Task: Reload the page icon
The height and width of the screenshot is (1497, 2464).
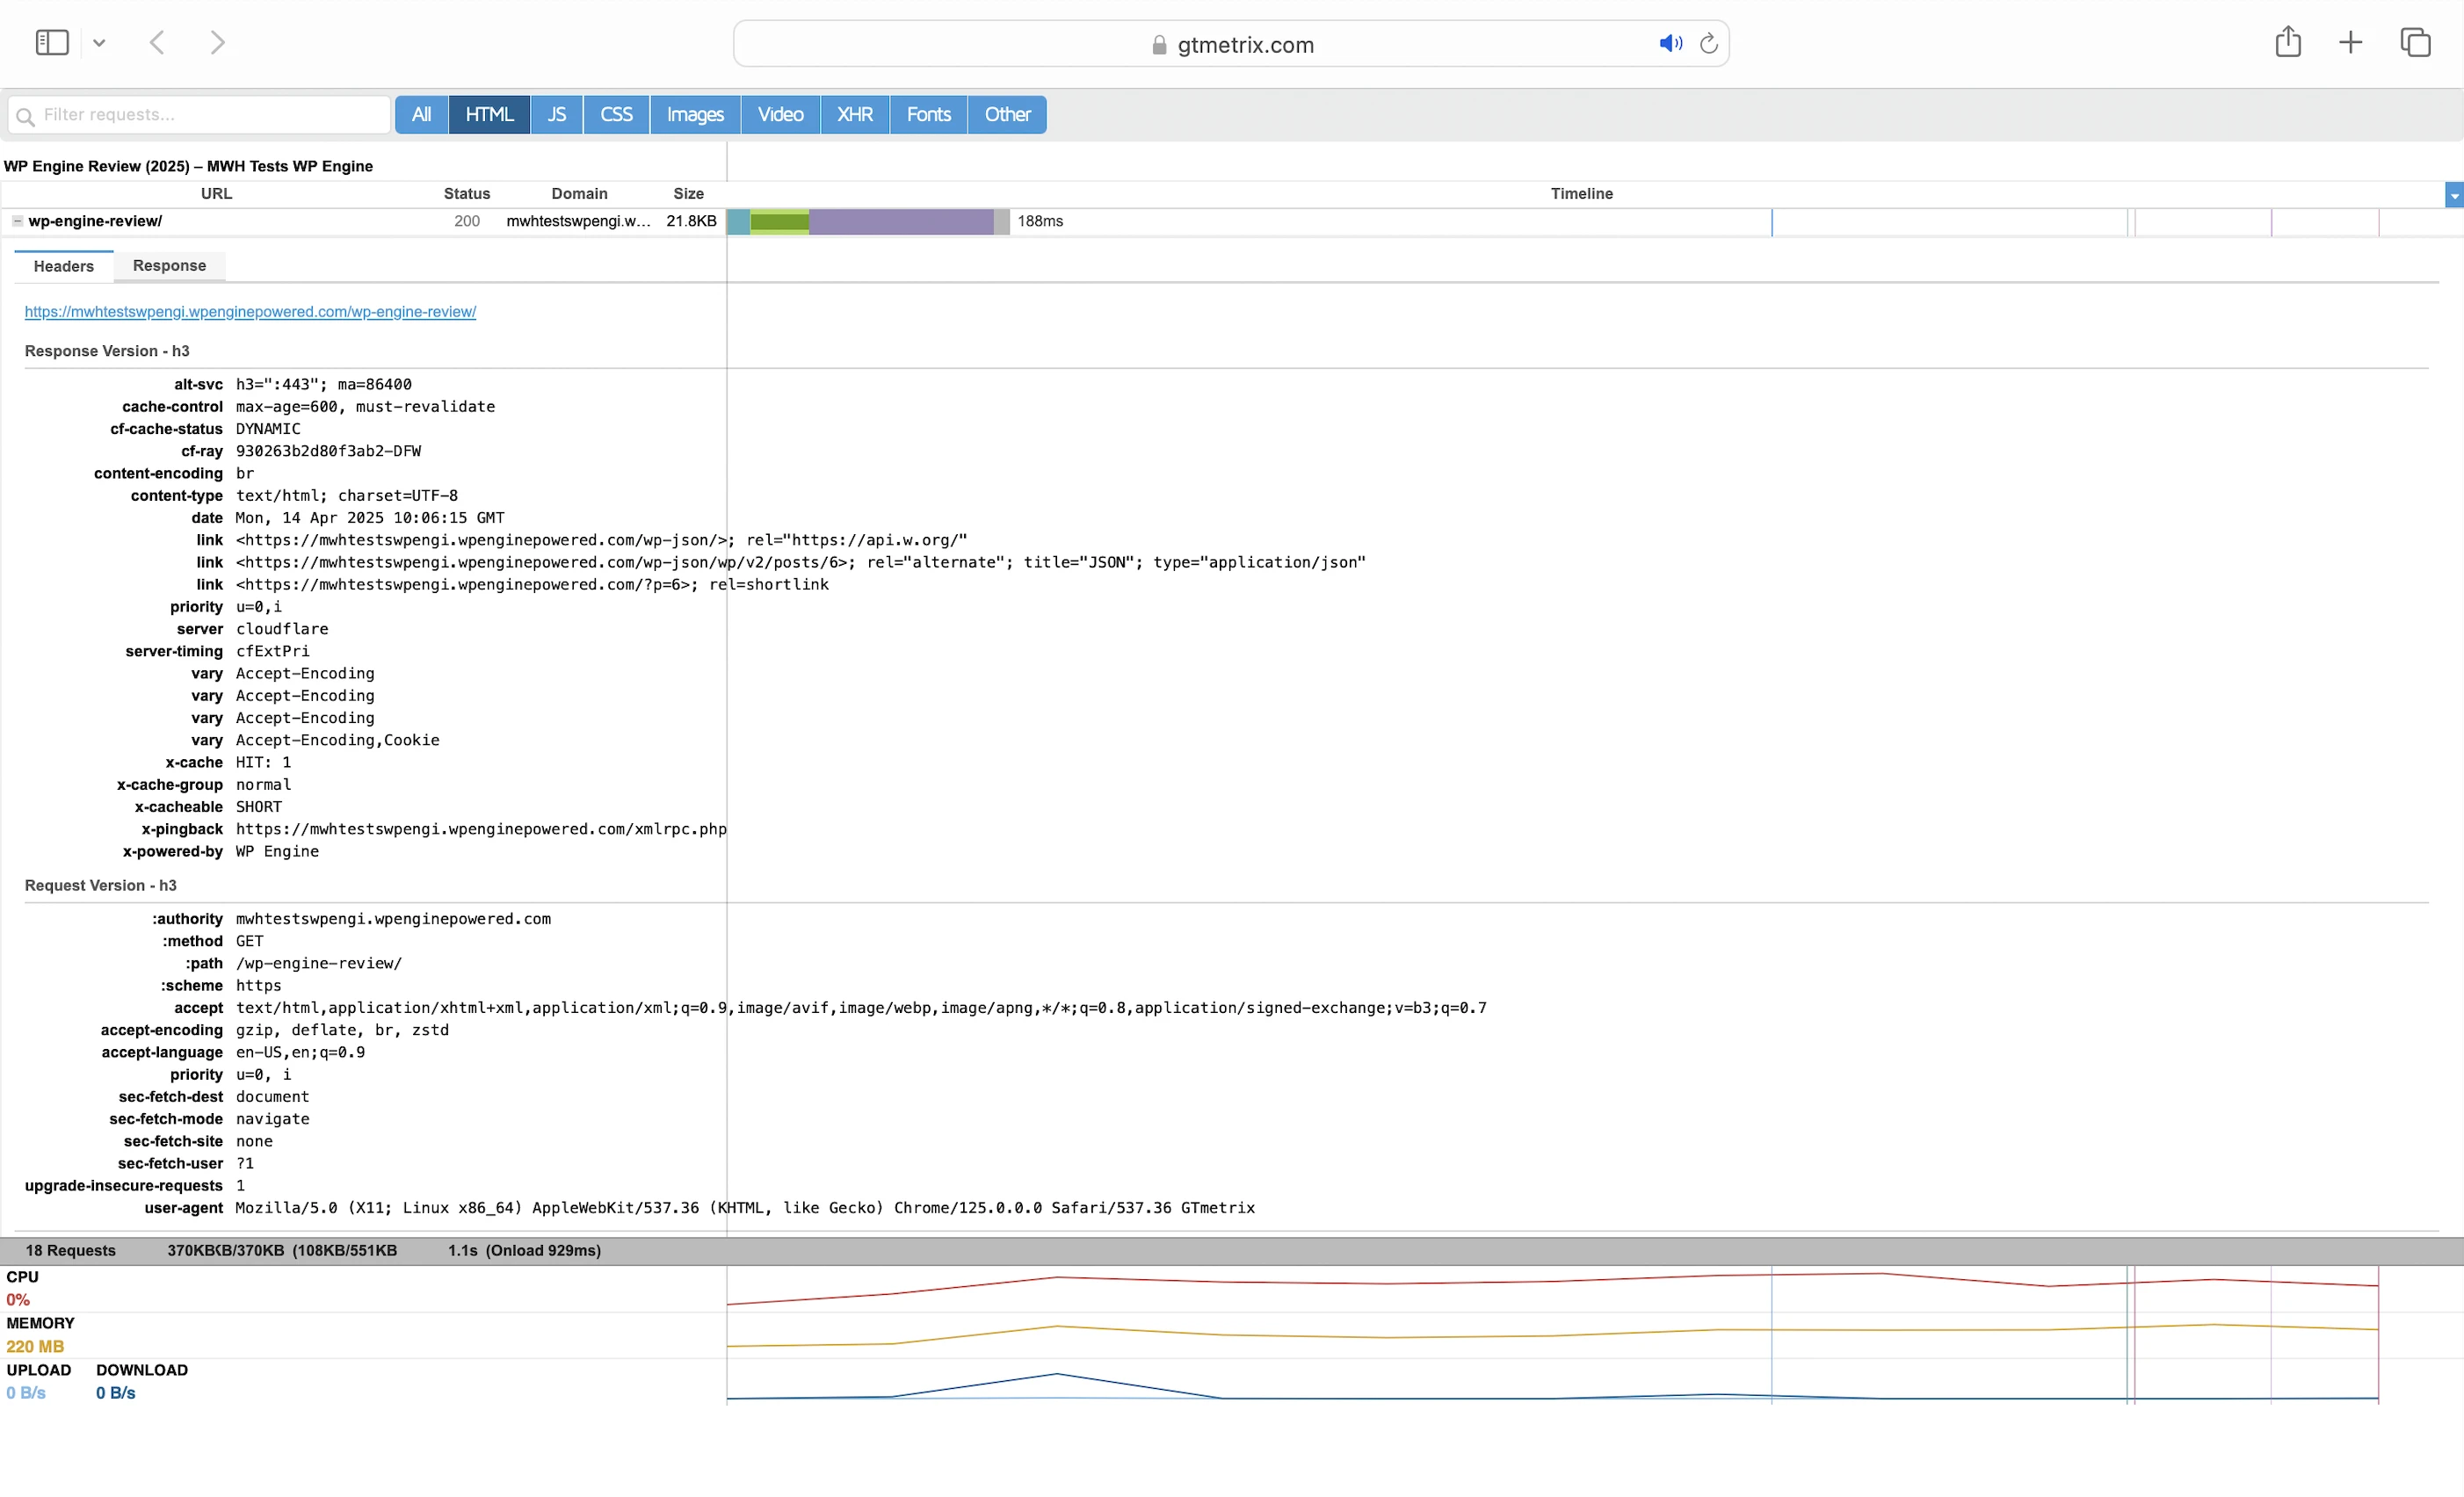Action: pos(1709,43)
